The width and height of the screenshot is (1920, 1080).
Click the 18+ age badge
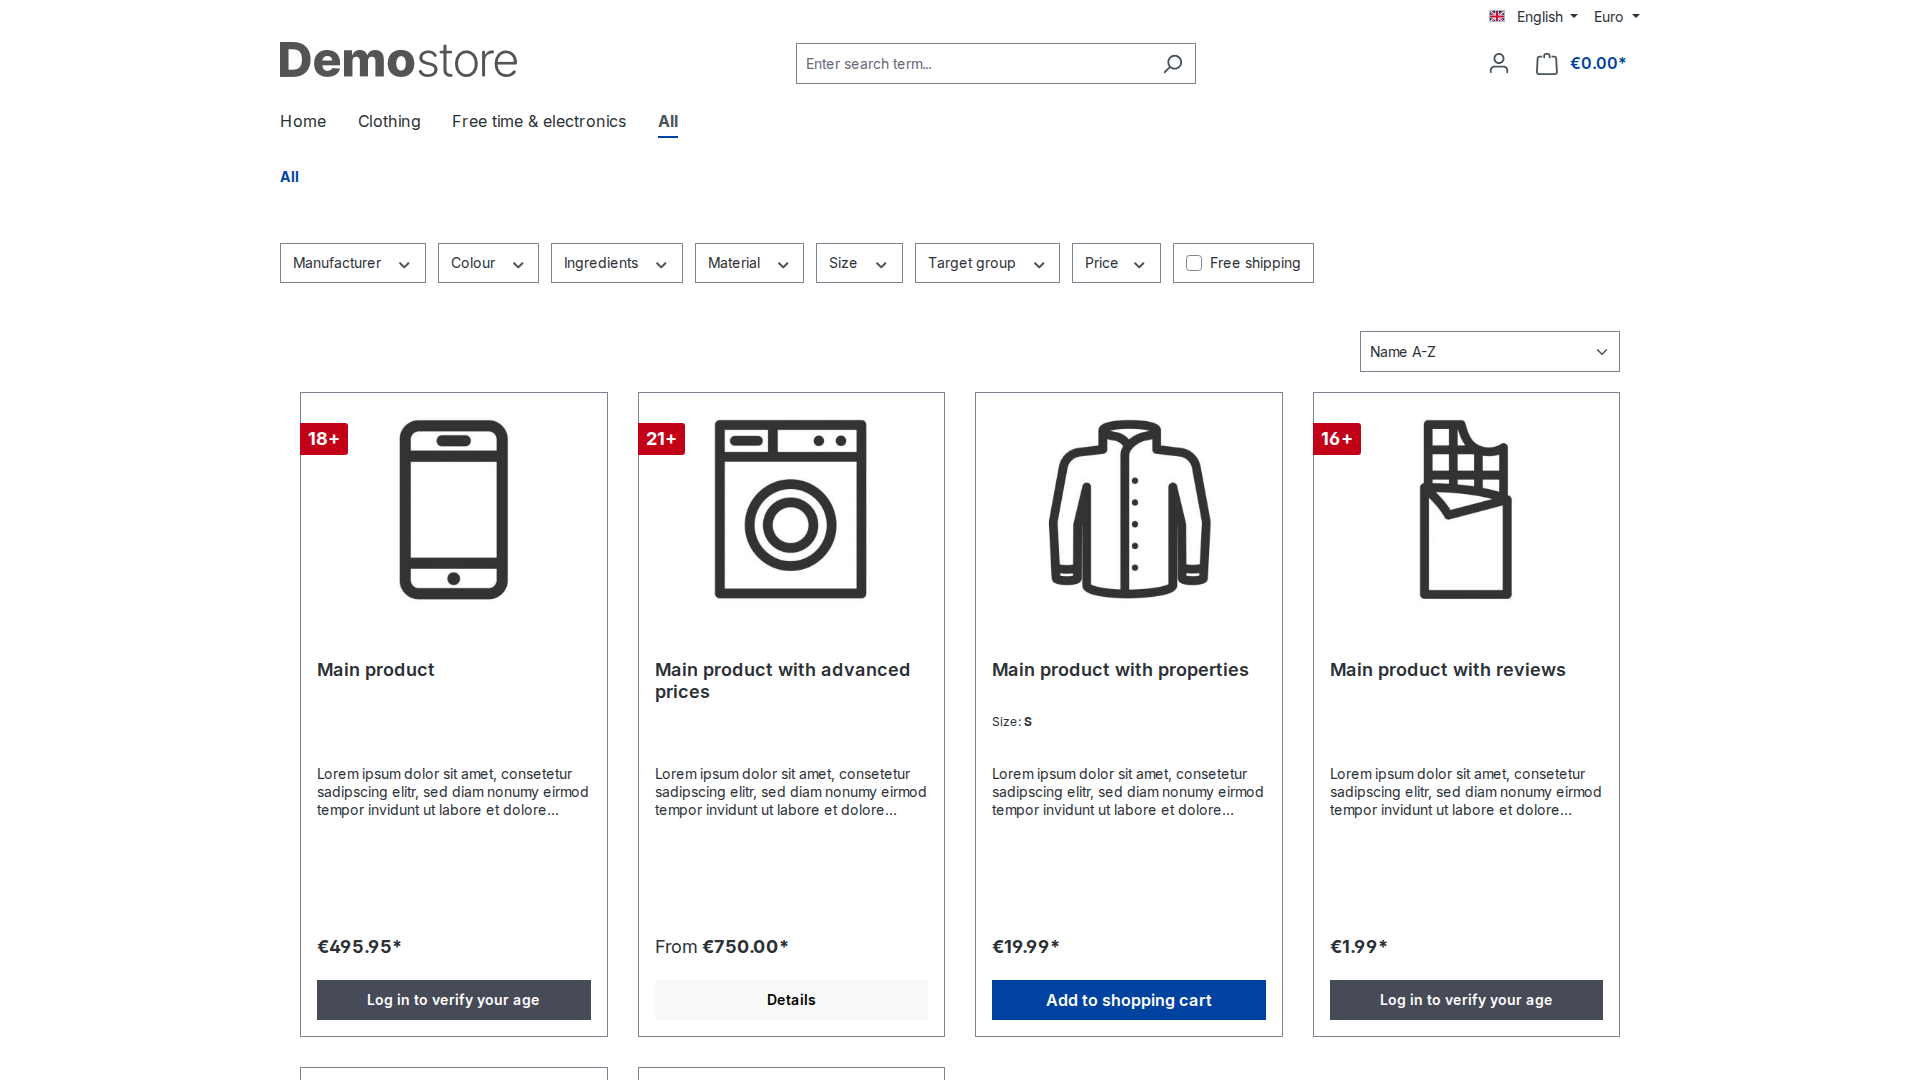[x=324, y=439]
